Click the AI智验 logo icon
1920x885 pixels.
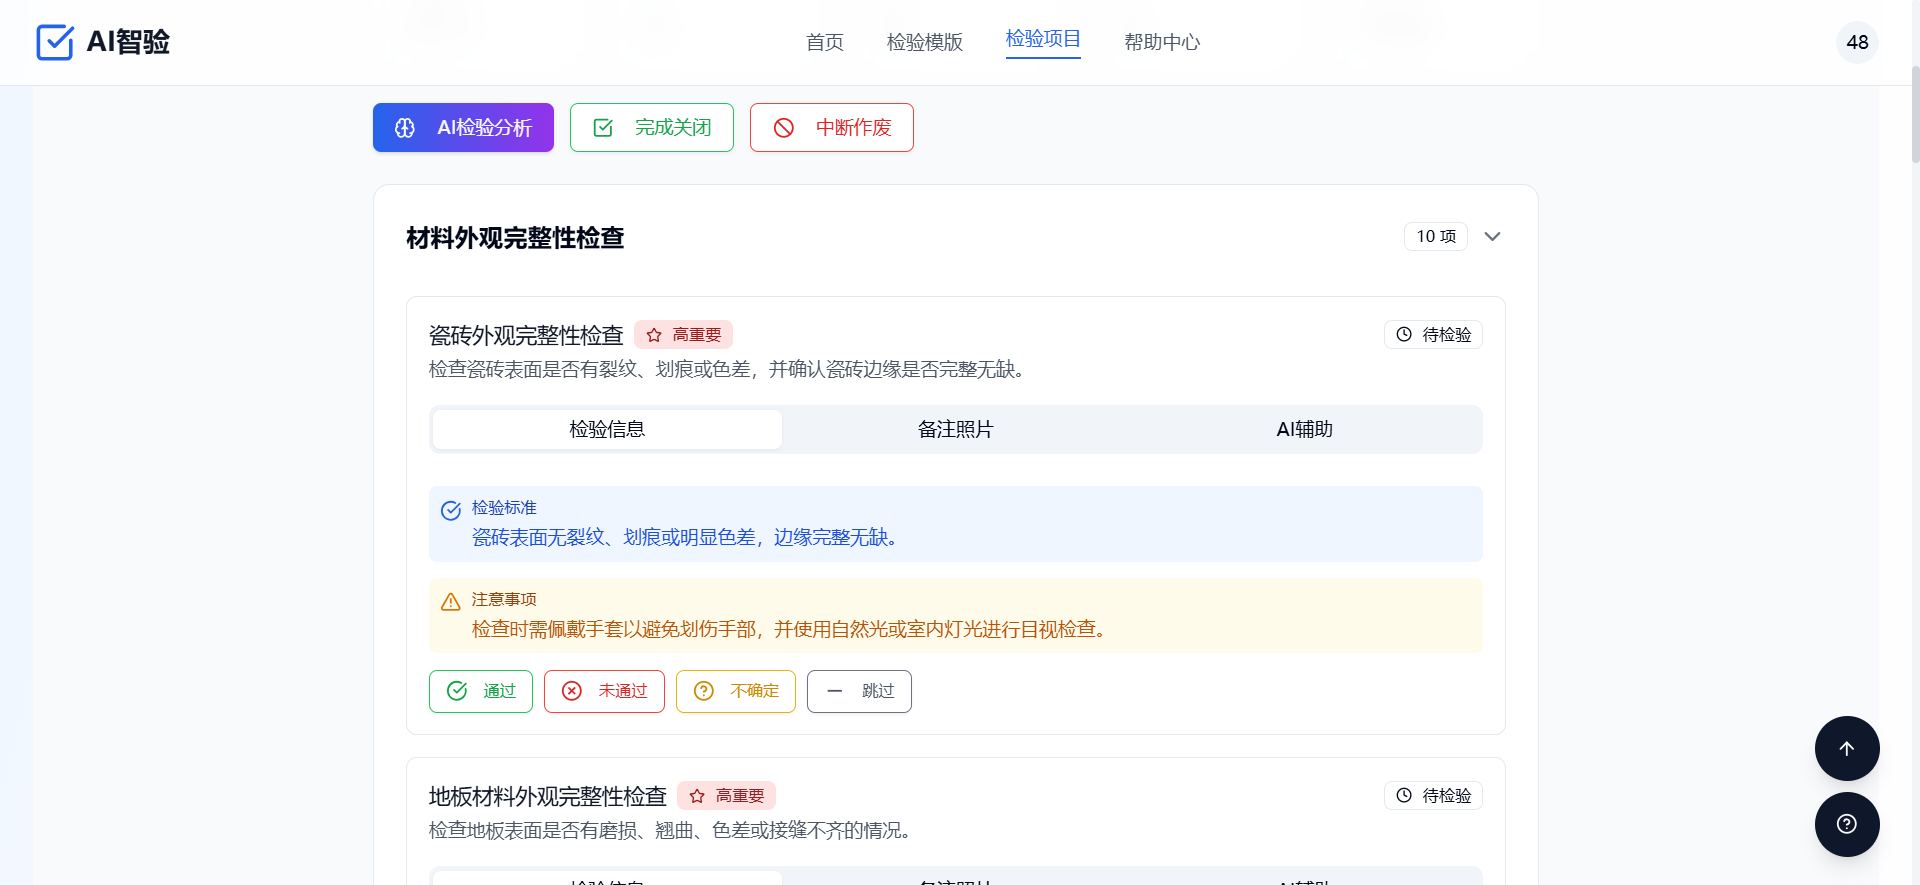click(55, 42)
